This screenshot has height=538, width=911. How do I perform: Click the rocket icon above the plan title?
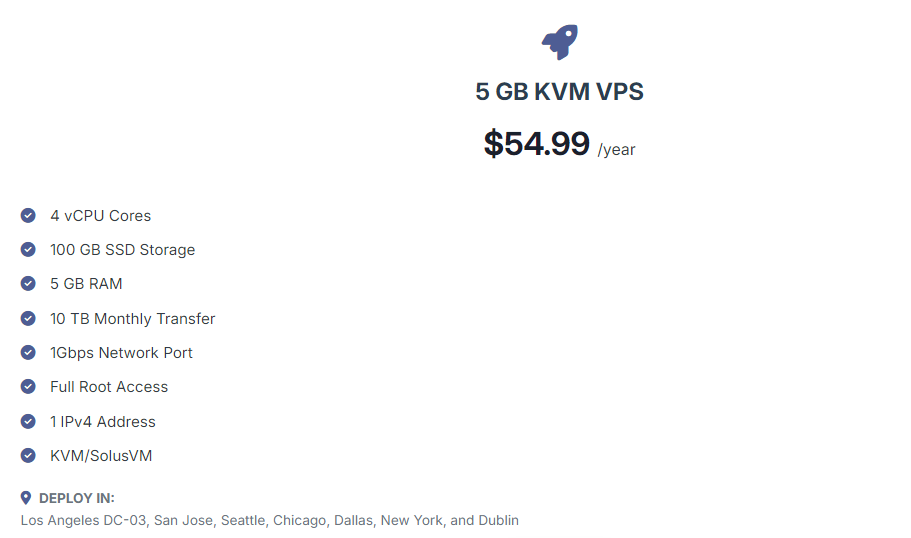(x=559, y=42)
